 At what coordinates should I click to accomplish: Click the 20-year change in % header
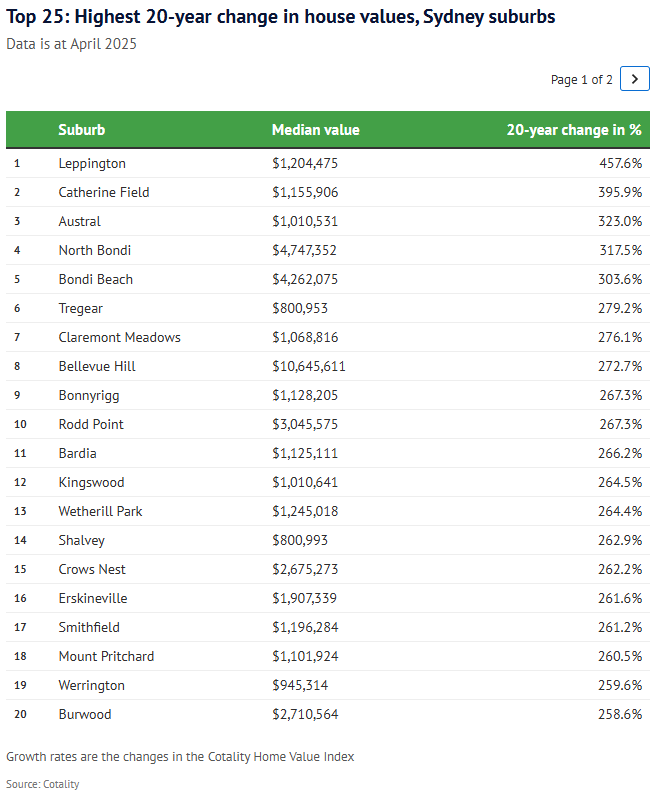click(573, 130)
